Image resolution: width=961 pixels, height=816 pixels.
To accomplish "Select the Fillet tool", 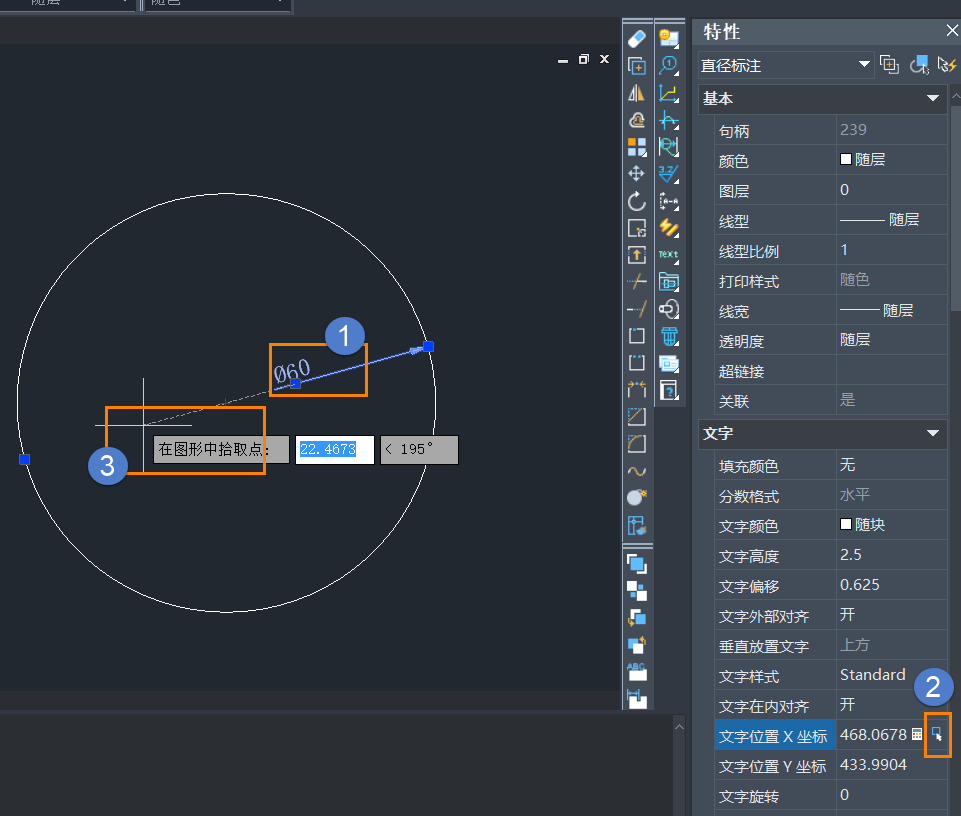I will [637, 444].
